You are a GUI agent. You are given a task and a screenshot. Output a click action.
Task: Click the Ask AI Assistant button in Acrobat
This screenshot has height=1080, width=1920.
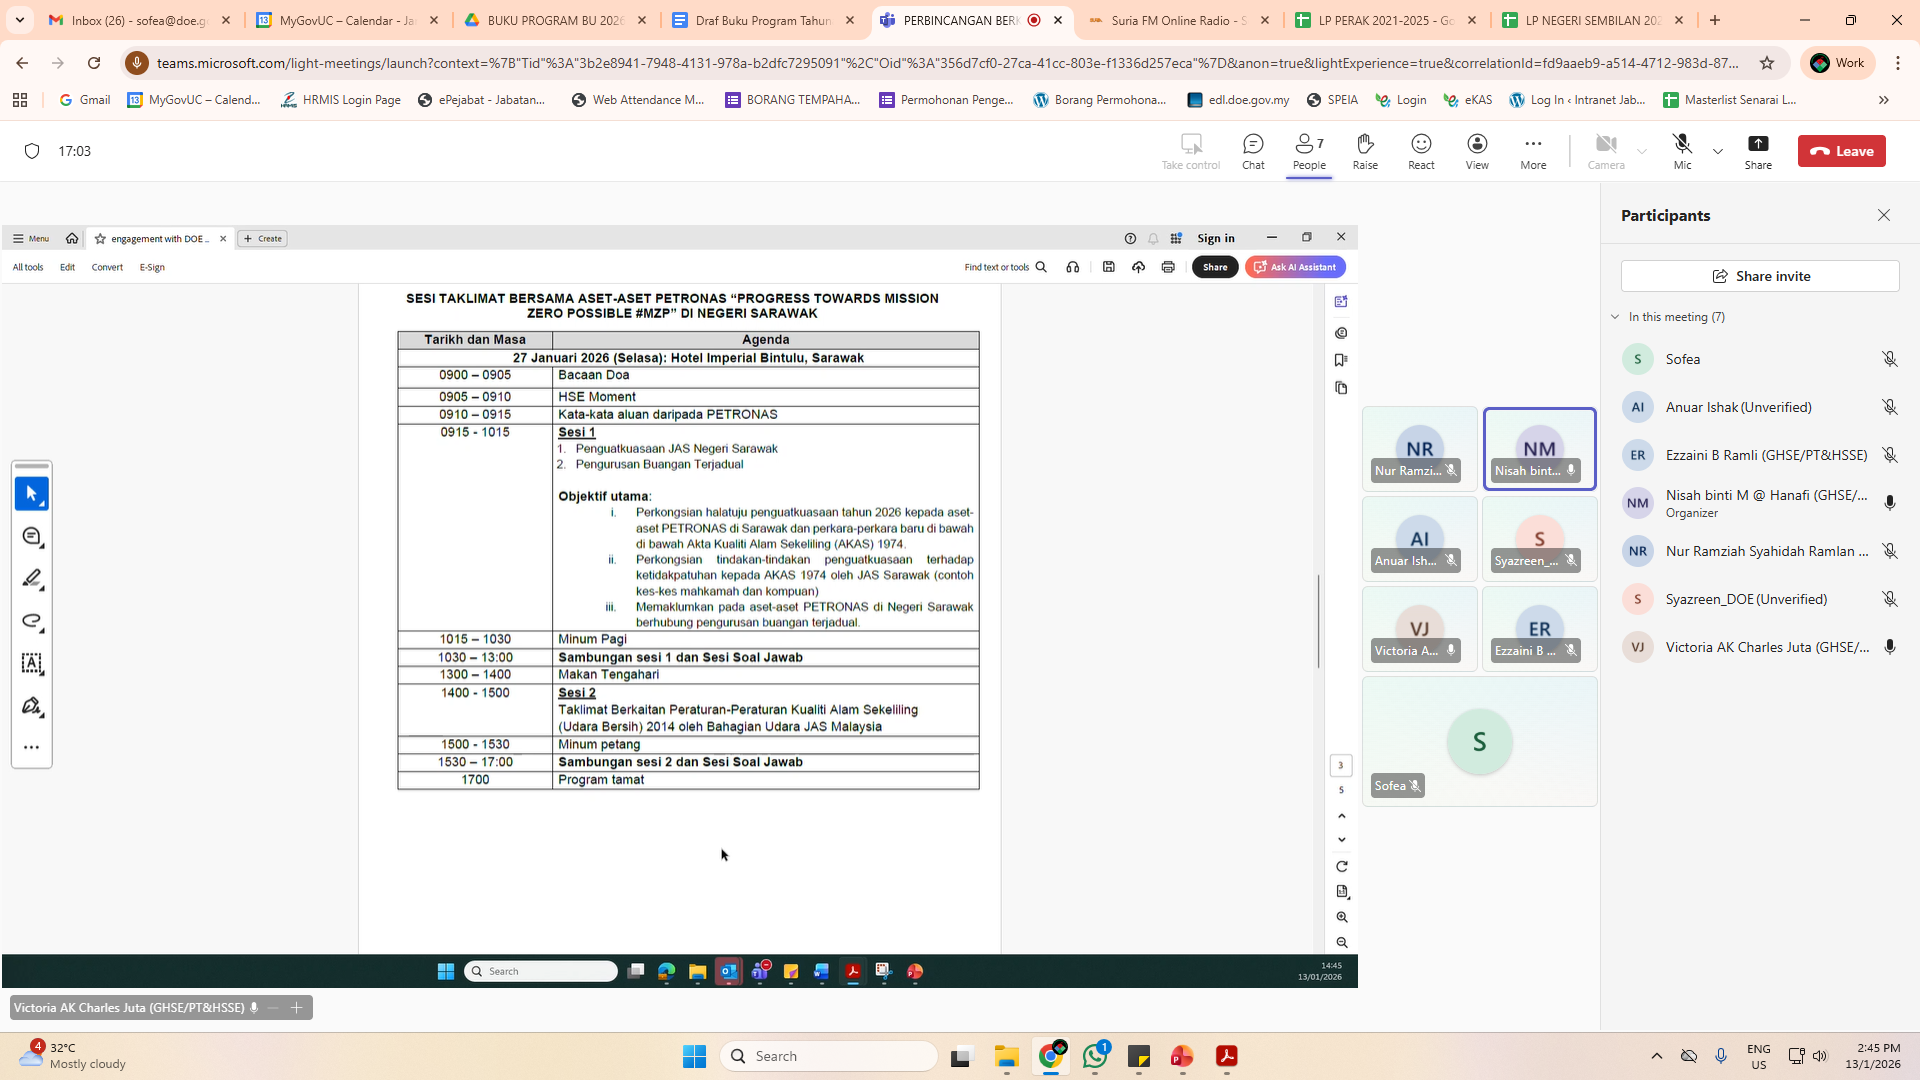1295,267
